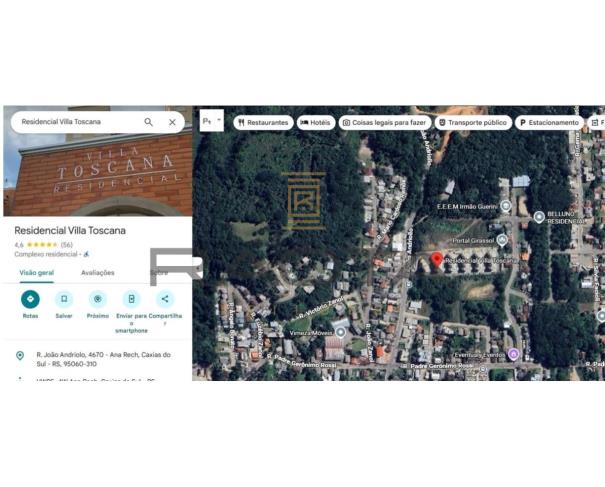Select Coisas legais para fazer chip
The width and height of the screenshot is (605, 487).
click(x=385, y=123)
